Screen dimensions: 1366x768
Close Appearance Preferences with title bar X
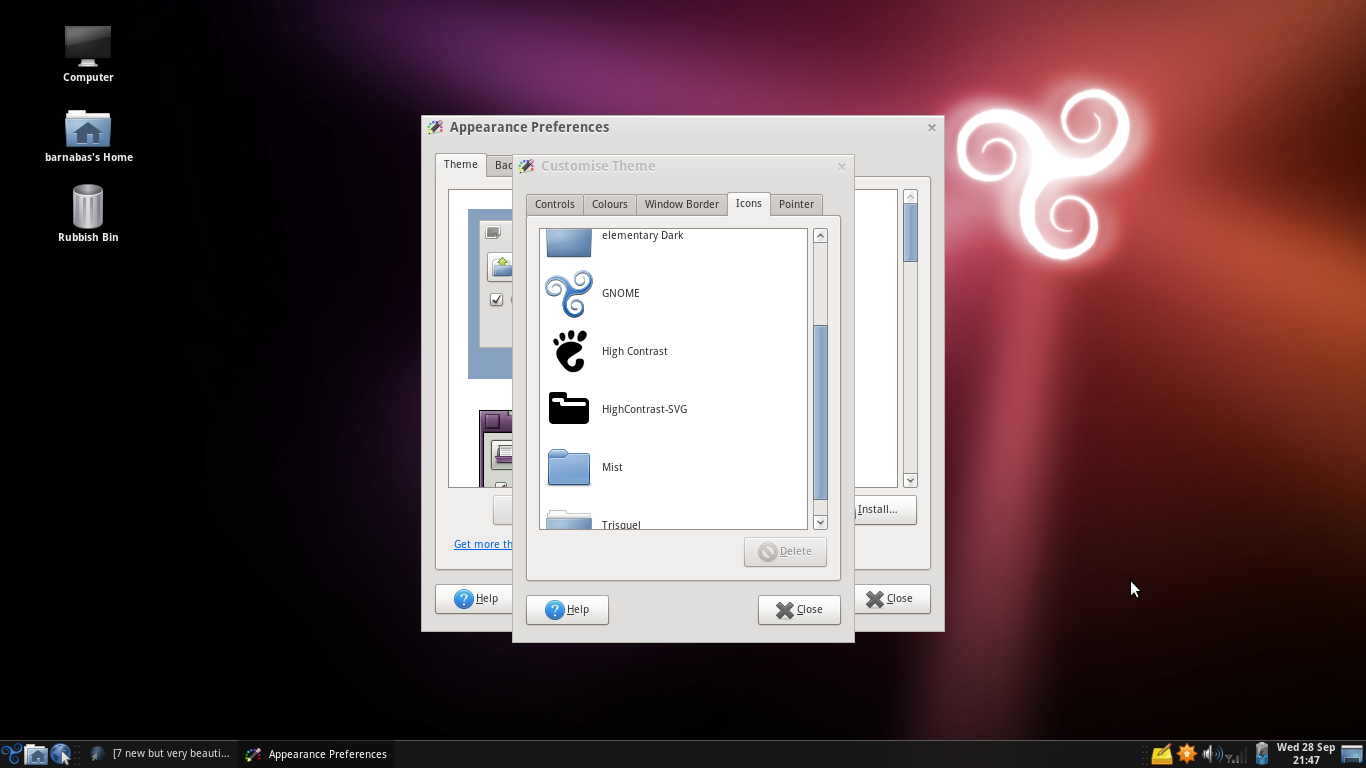pyautogui.click(x=931, y=127)
